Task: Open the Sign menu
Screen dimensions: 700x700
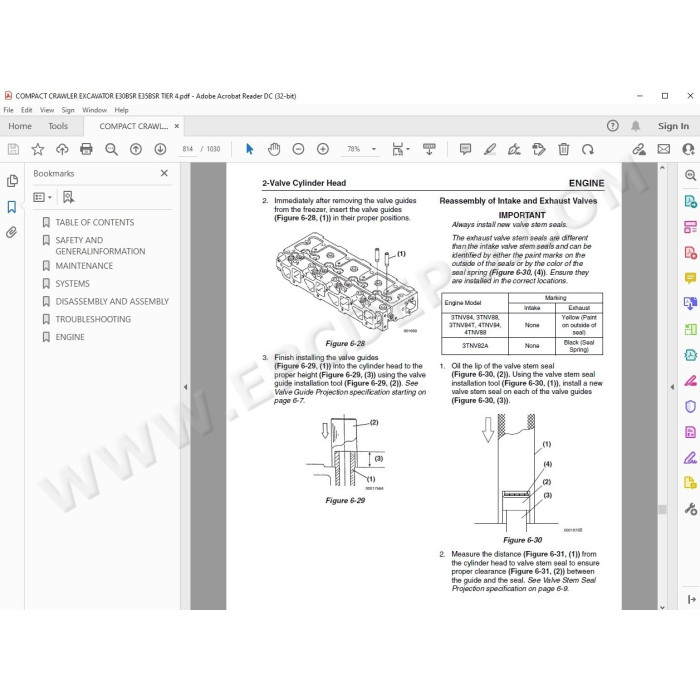Action: (68, 110)
